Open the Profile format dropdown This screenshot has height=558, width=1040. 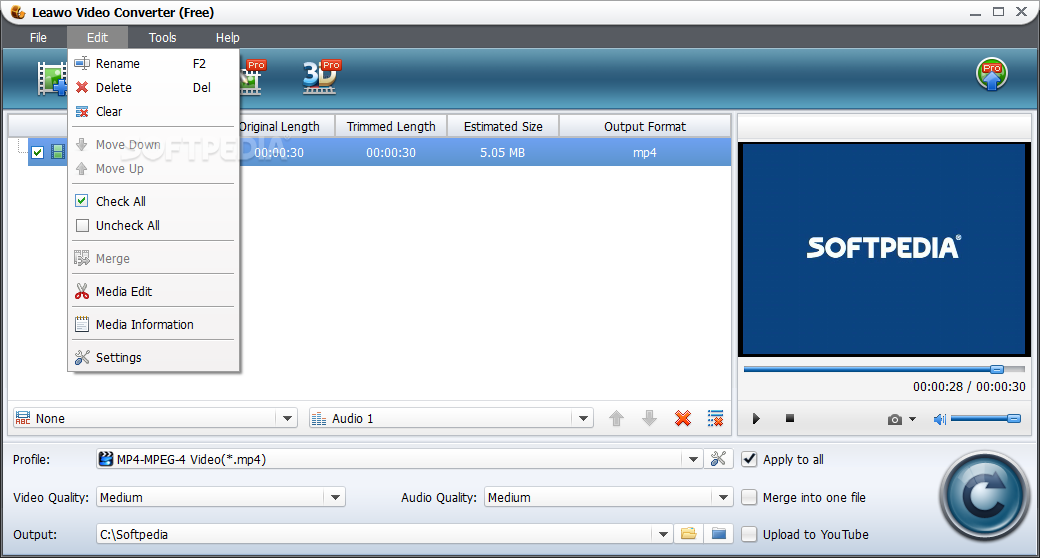pyautogui.click(x=692, y=459)
